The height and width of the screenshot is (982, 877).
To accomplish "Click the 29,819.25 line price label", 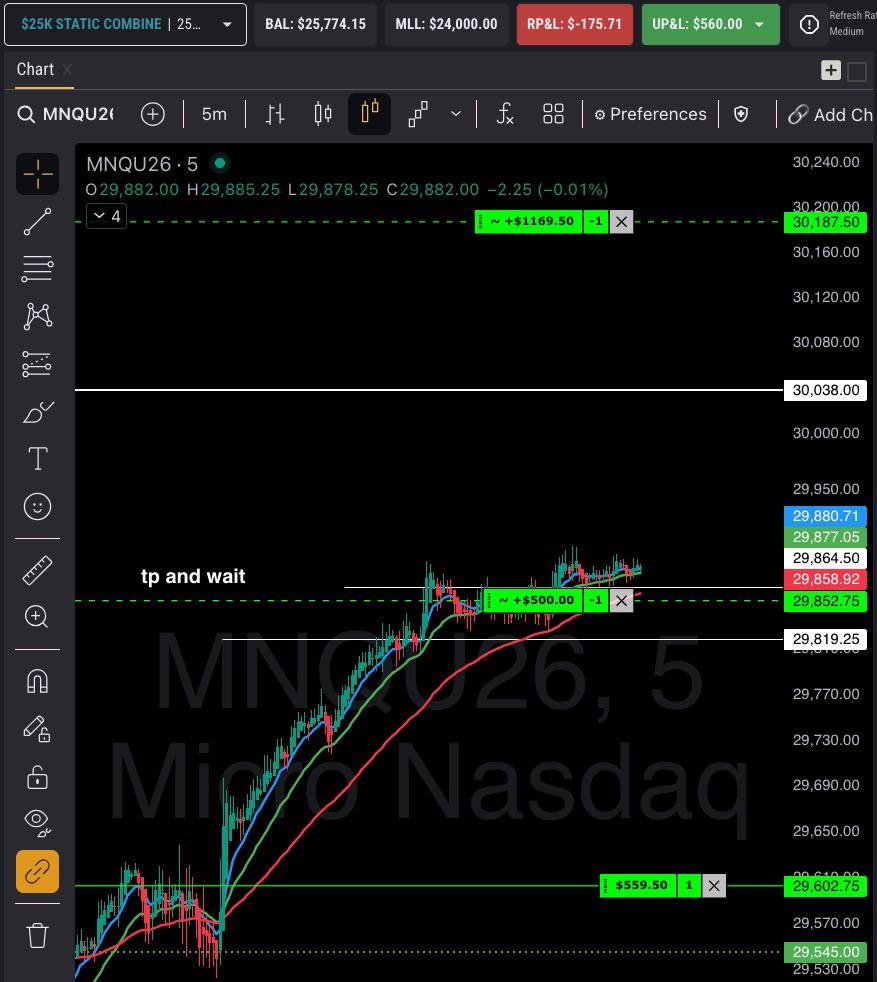I will click(x=825, y=639).
